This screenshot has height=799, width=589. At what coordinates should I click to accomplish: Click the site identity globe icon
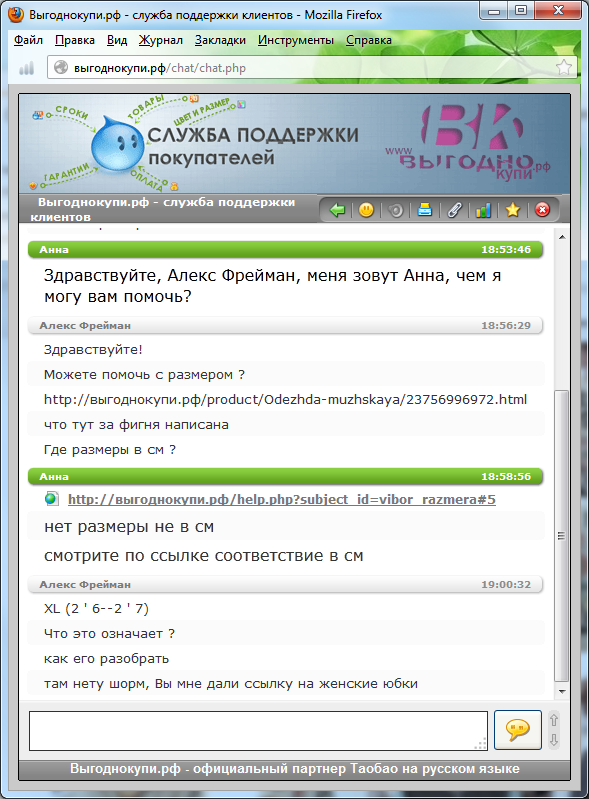61,67
